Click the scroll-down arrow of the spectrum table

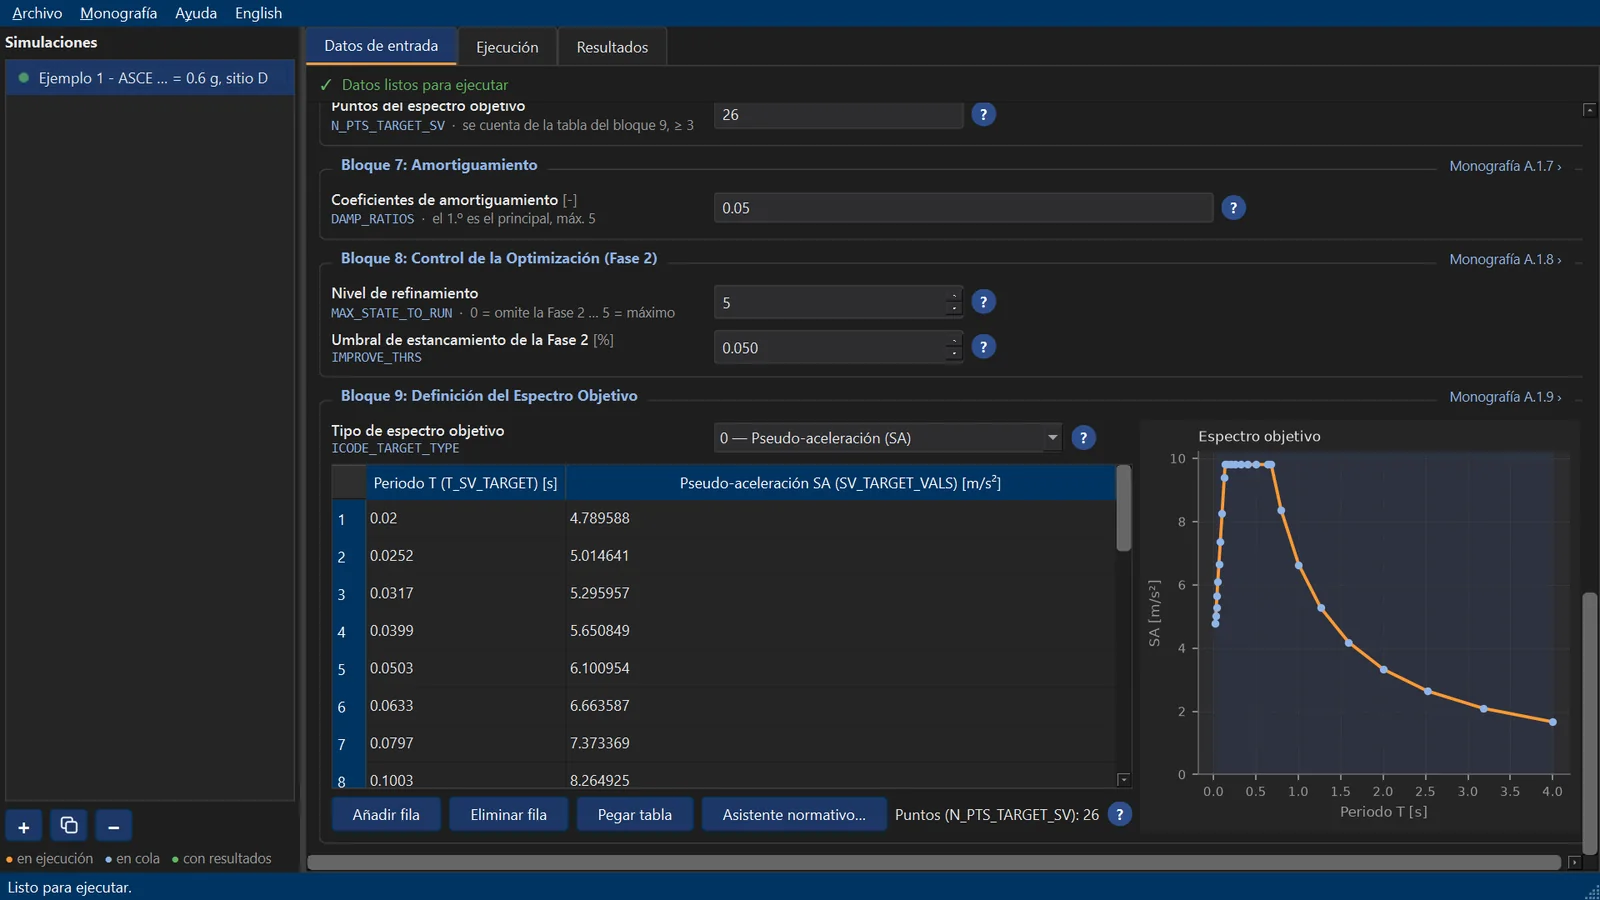pos(1124,780)
